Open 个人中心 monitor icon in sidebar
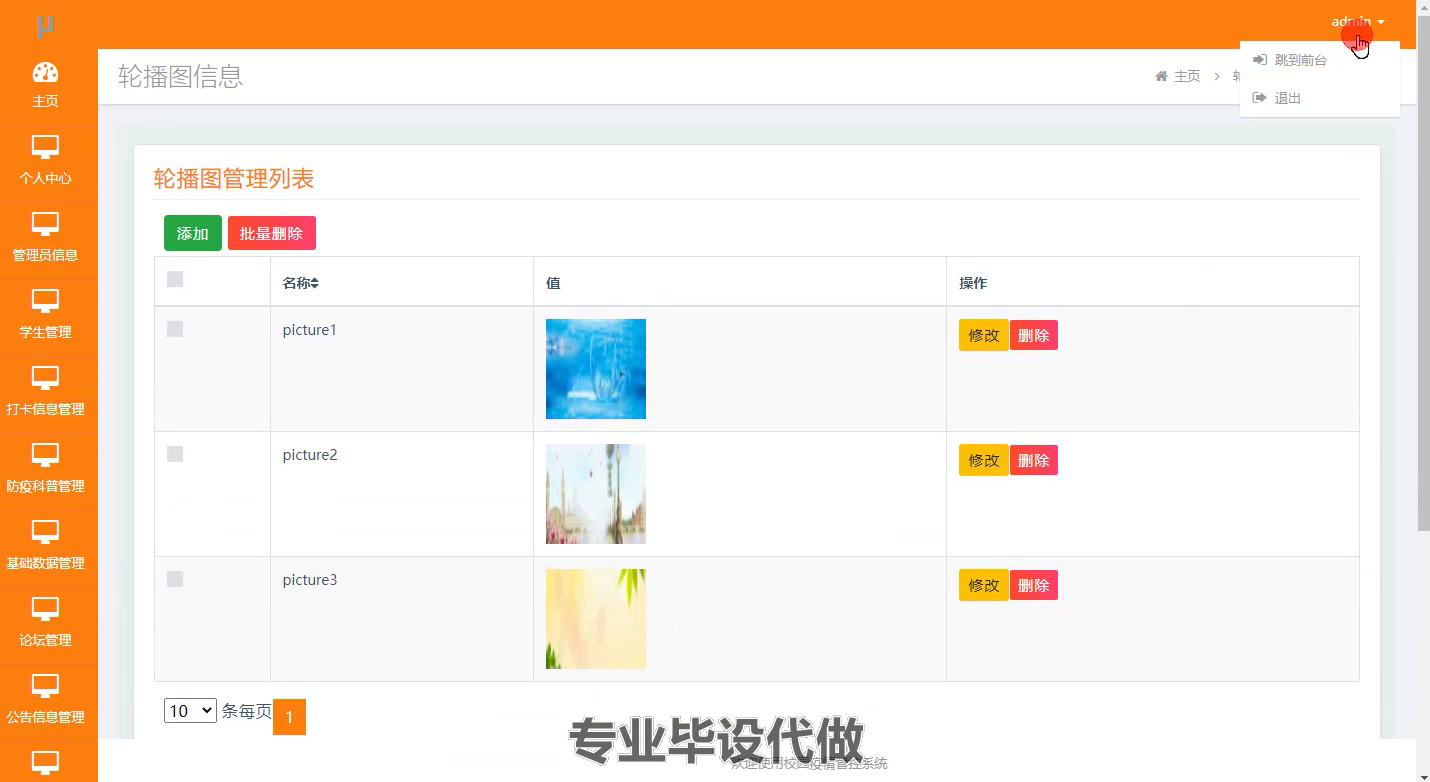Screen dimensions: 1430x782 click(x=45, y=147)
